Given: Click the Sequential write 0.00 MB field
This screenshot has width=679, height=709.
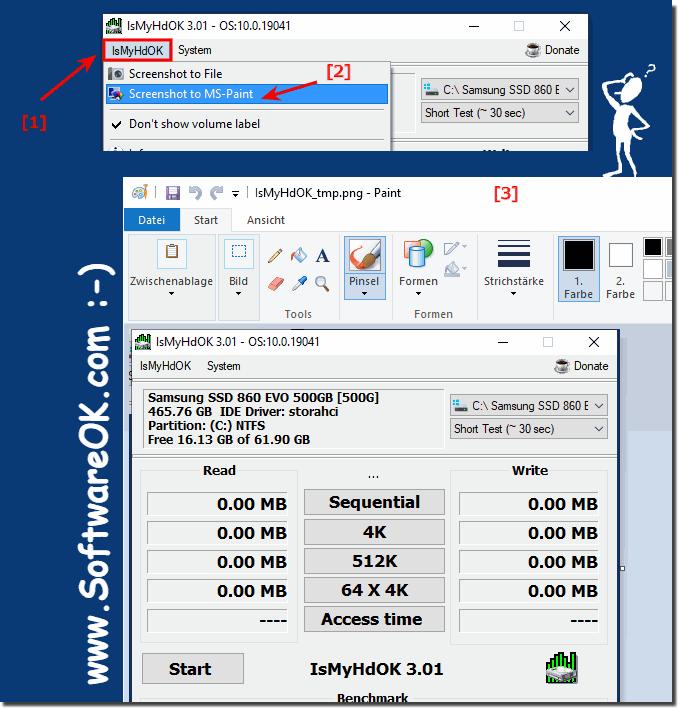Looking at the screenshot, I should 529,504.
